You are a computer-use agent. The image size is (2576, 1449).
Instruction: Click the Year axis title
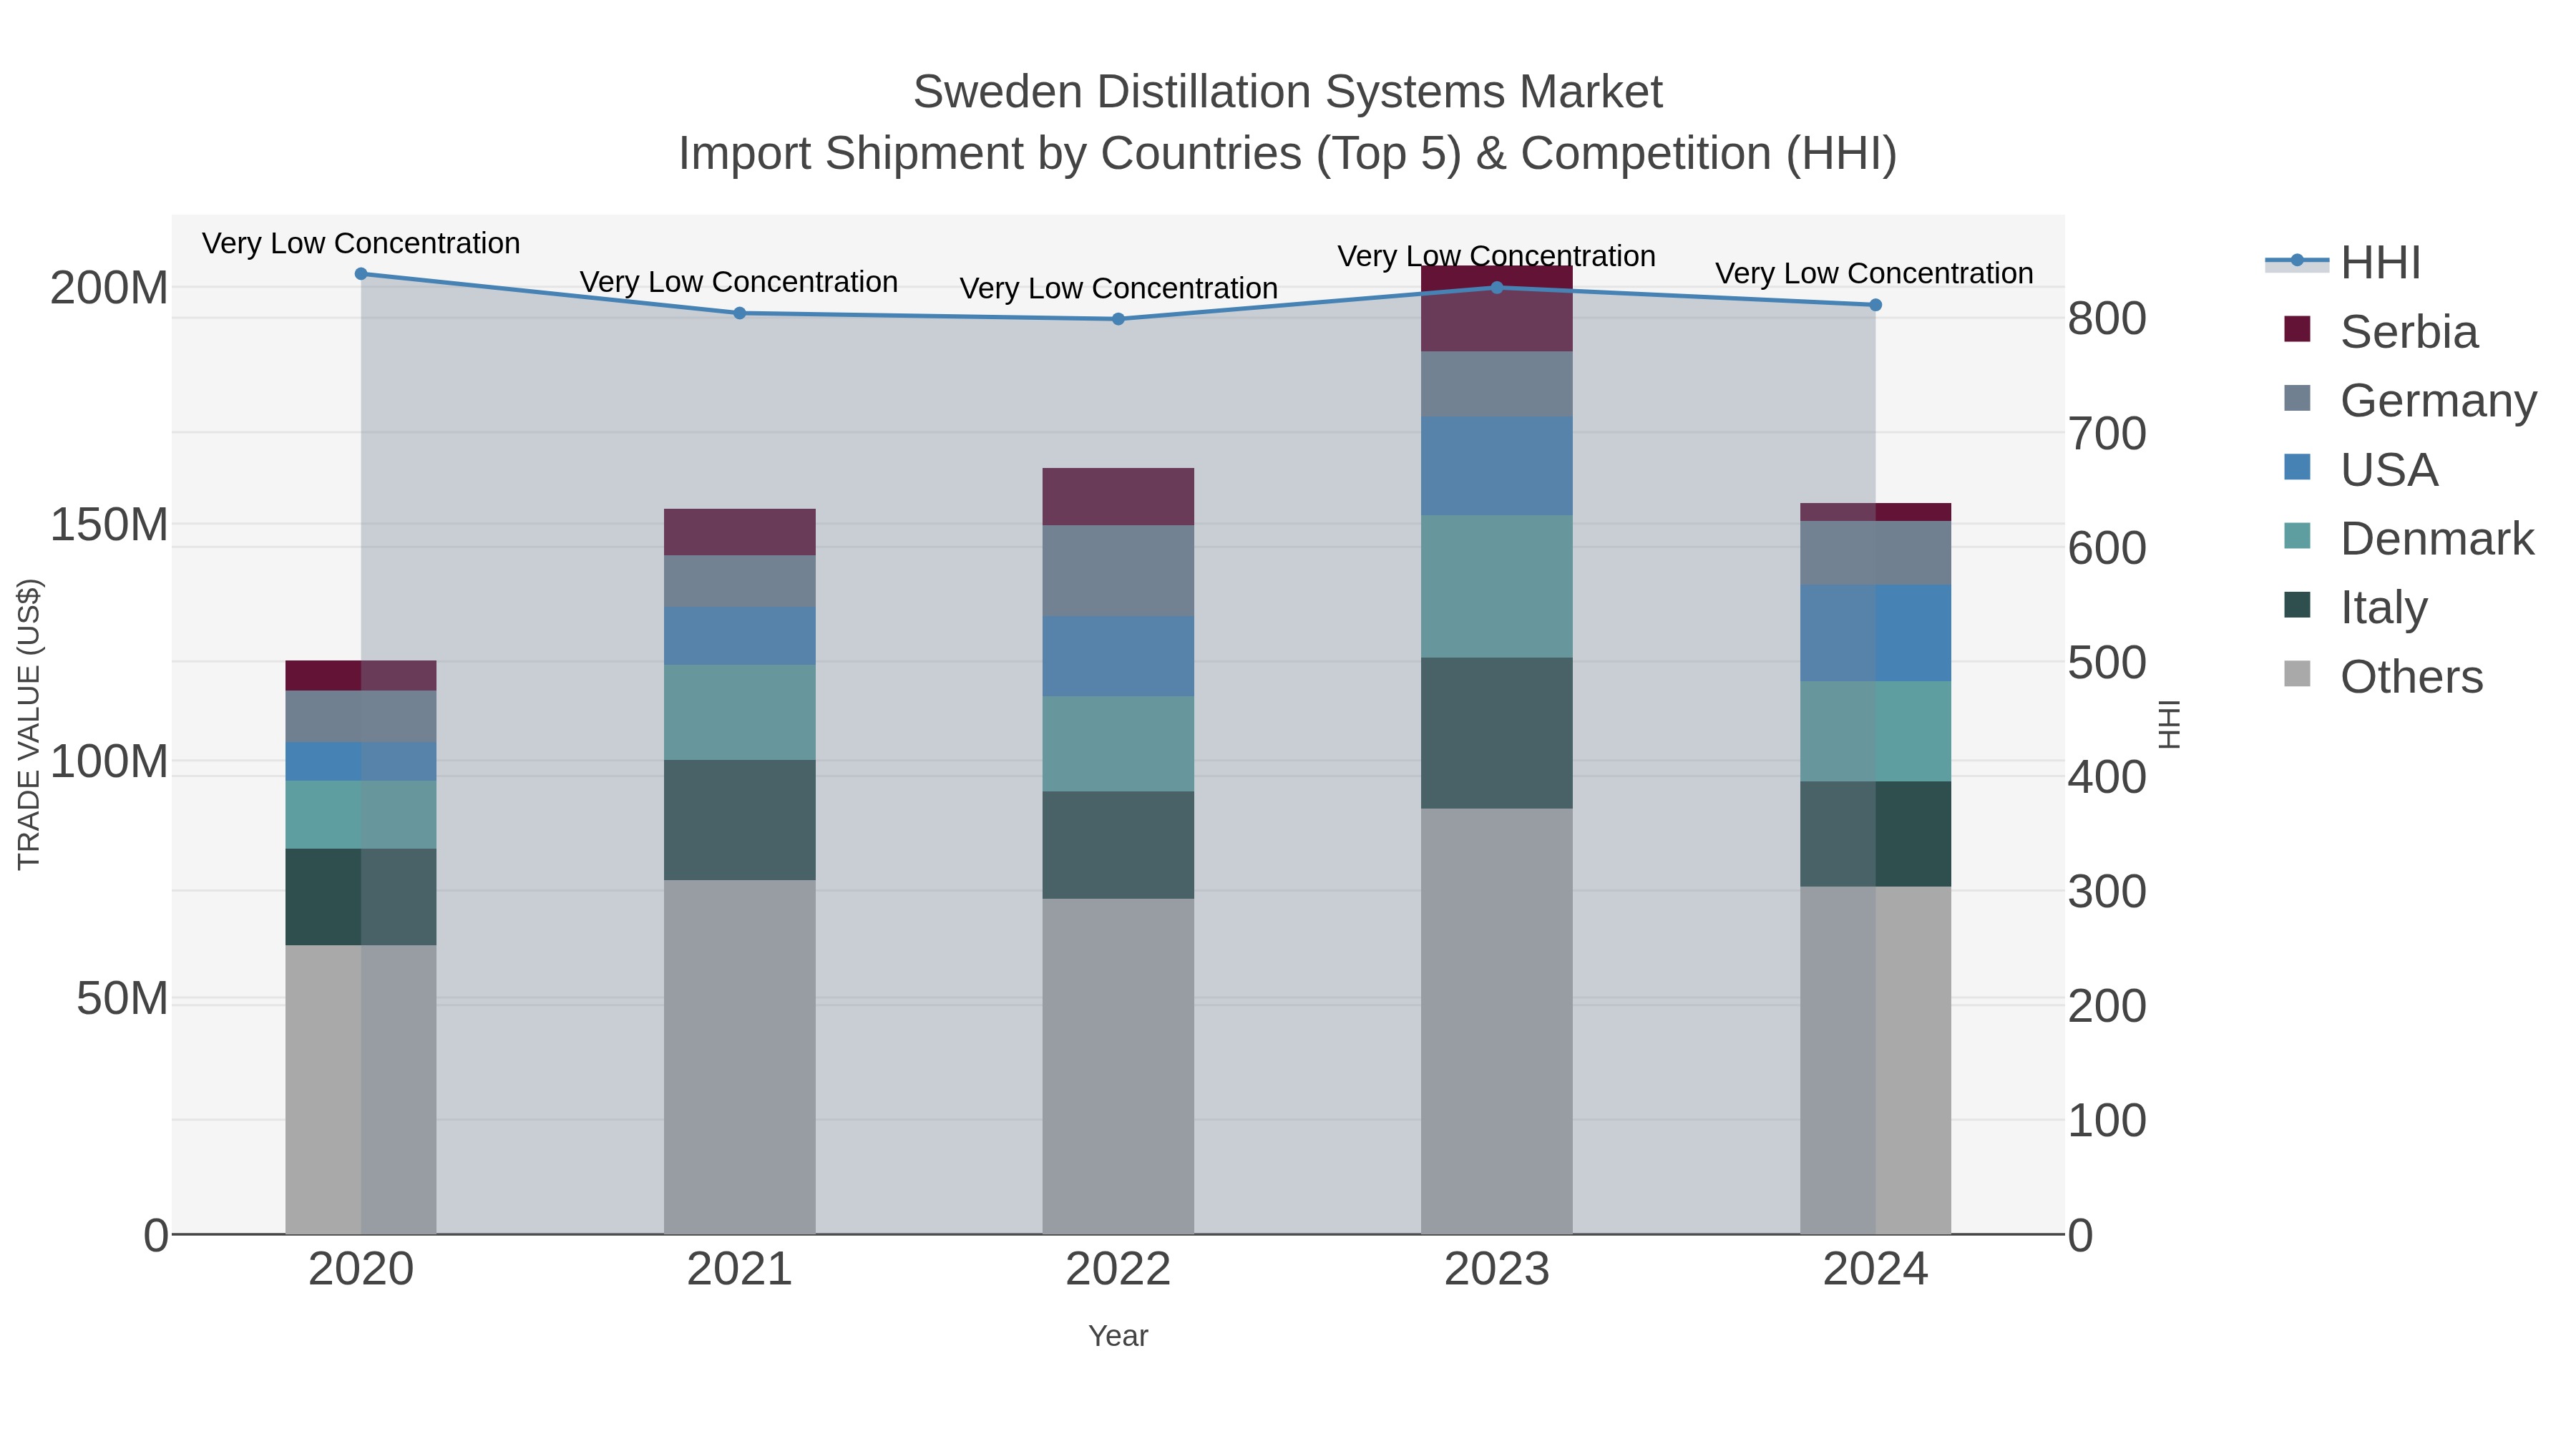coord(1118,1336)
